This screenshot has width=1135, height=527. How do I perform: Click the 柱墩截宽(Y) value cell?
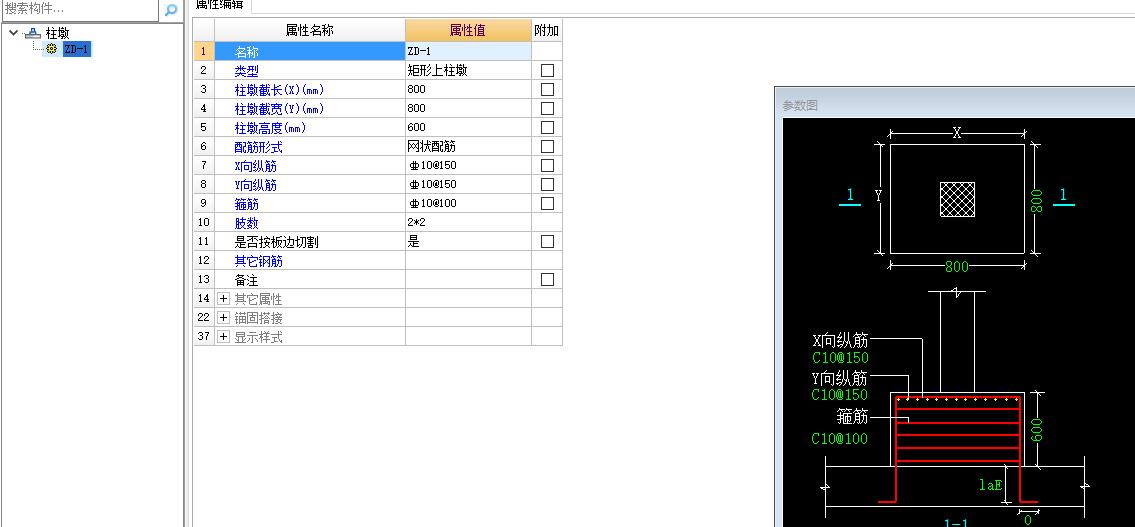pyautogui.click(x=468, y=109)
